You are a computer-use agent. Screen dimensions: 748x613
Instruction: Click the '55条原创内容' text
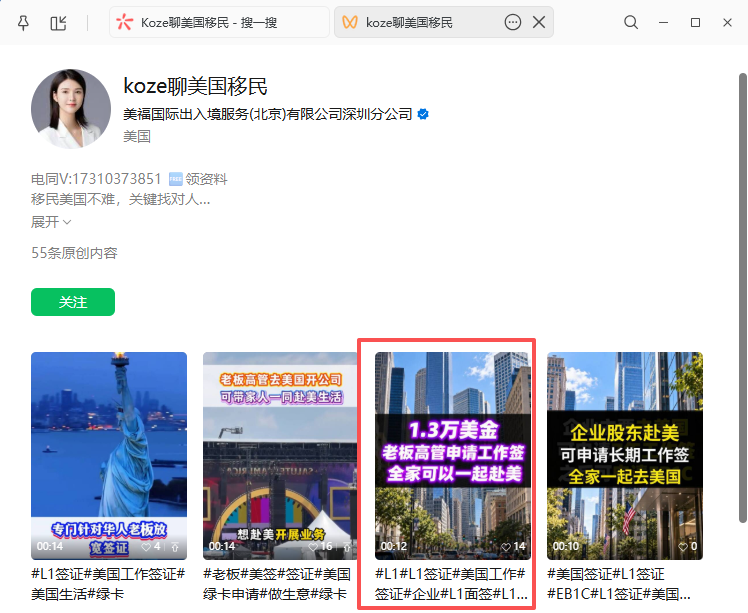pos(74,253)
